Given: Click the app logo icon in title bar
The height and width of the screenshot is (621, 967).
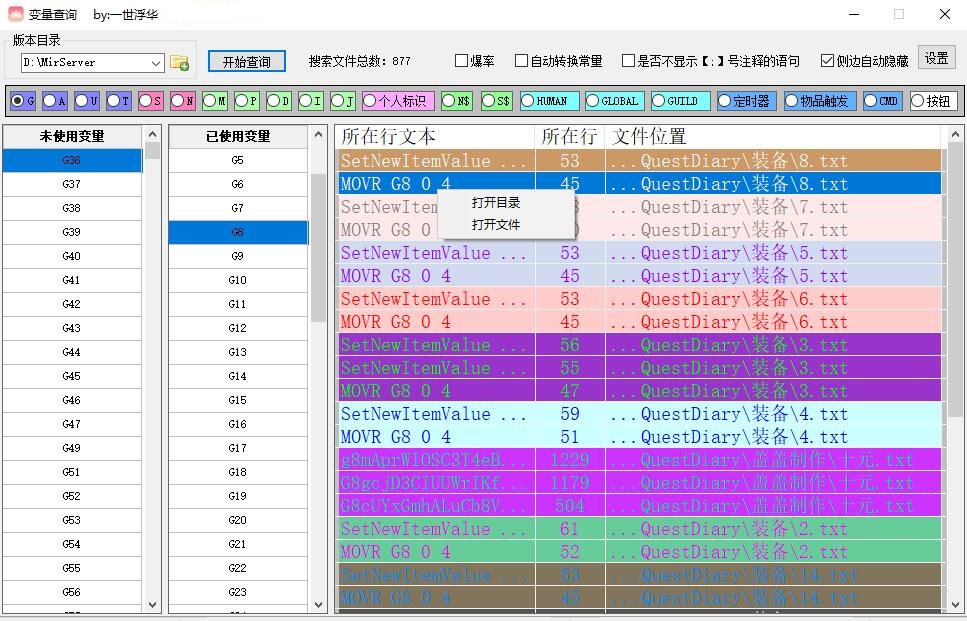Looking at the screenshot, I should pos(15,14).
